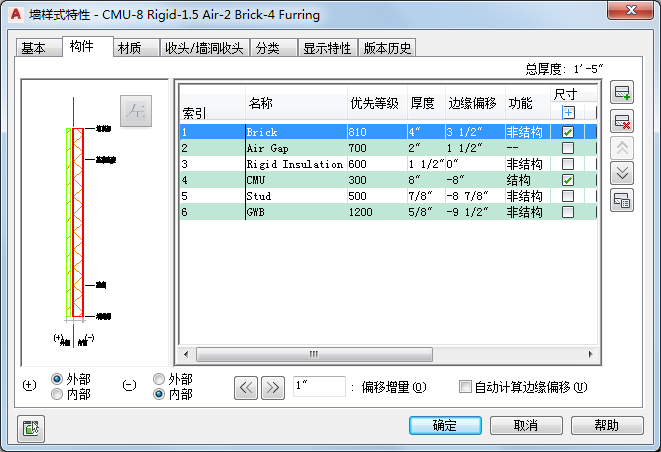Click the Remove Component icon button
Image resolution: width=661 pixels, height=452 pixels.
(x=622, y=121)
